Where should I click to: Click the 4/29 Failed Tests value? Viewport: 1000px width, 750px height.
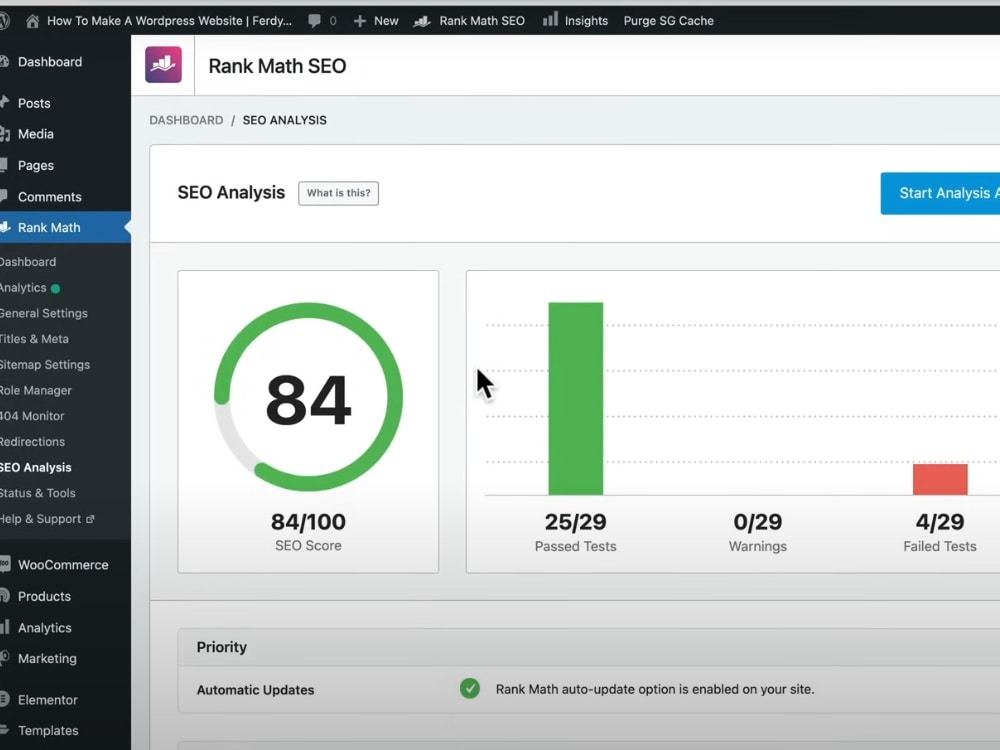[940, 522]
